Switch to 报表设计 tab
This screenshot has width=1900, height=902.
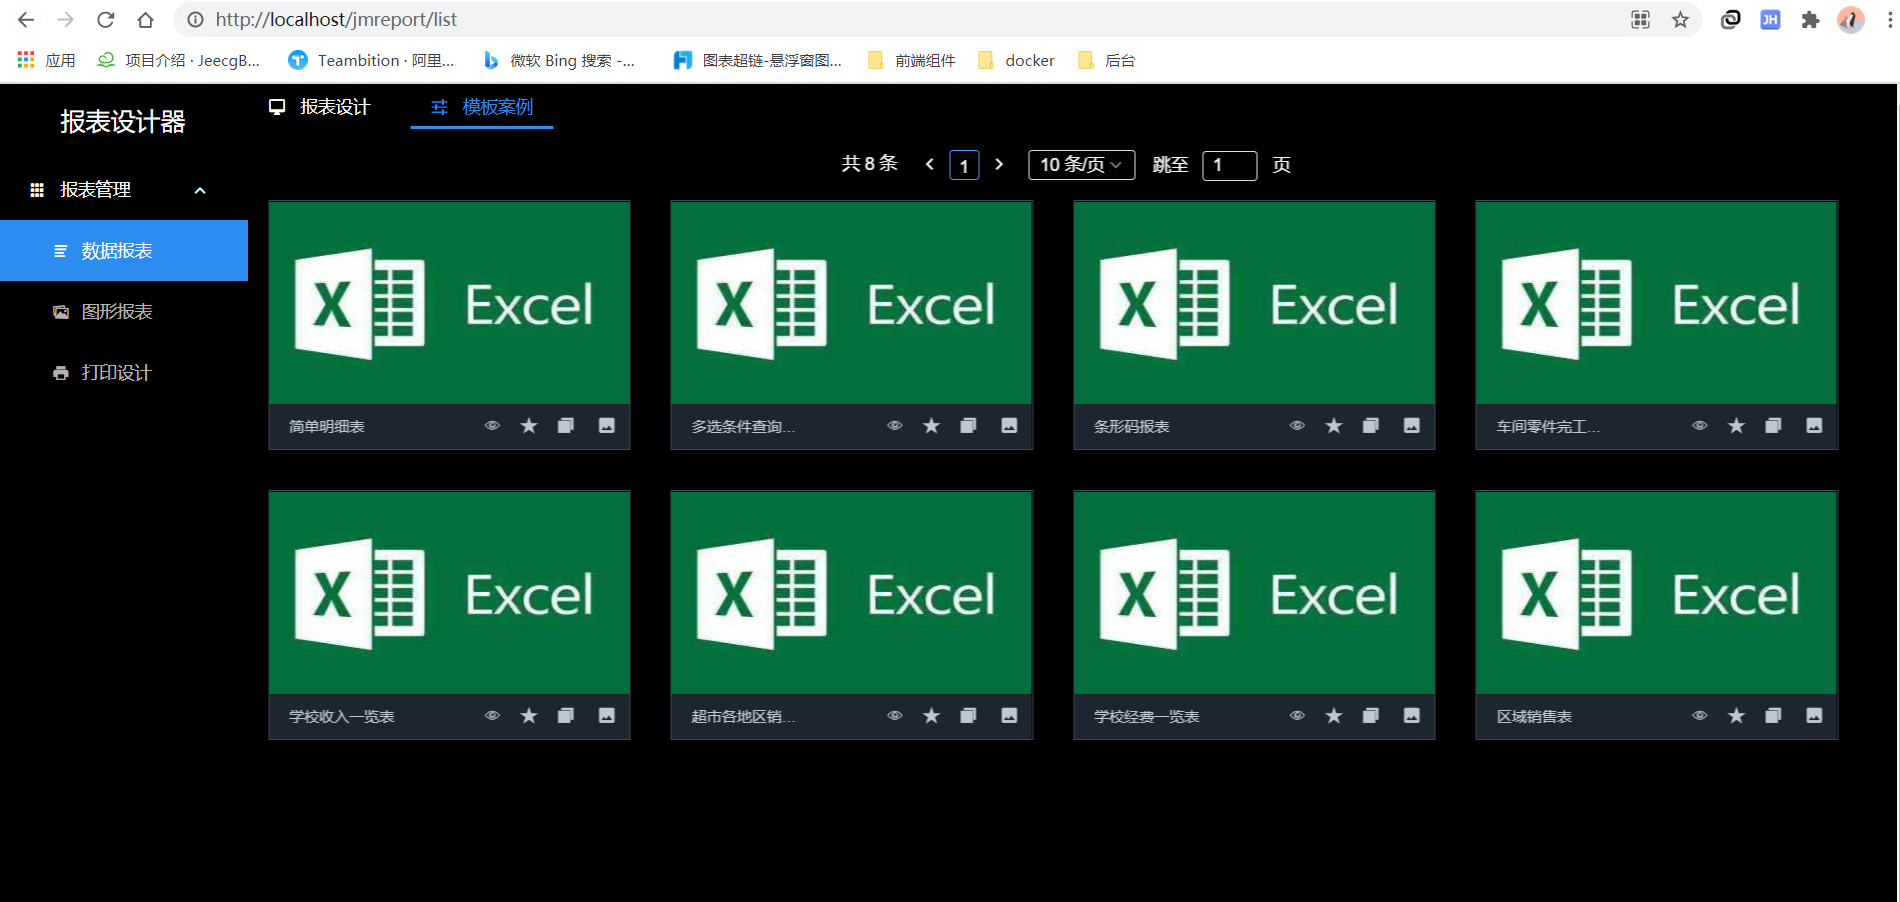(320, 107)
